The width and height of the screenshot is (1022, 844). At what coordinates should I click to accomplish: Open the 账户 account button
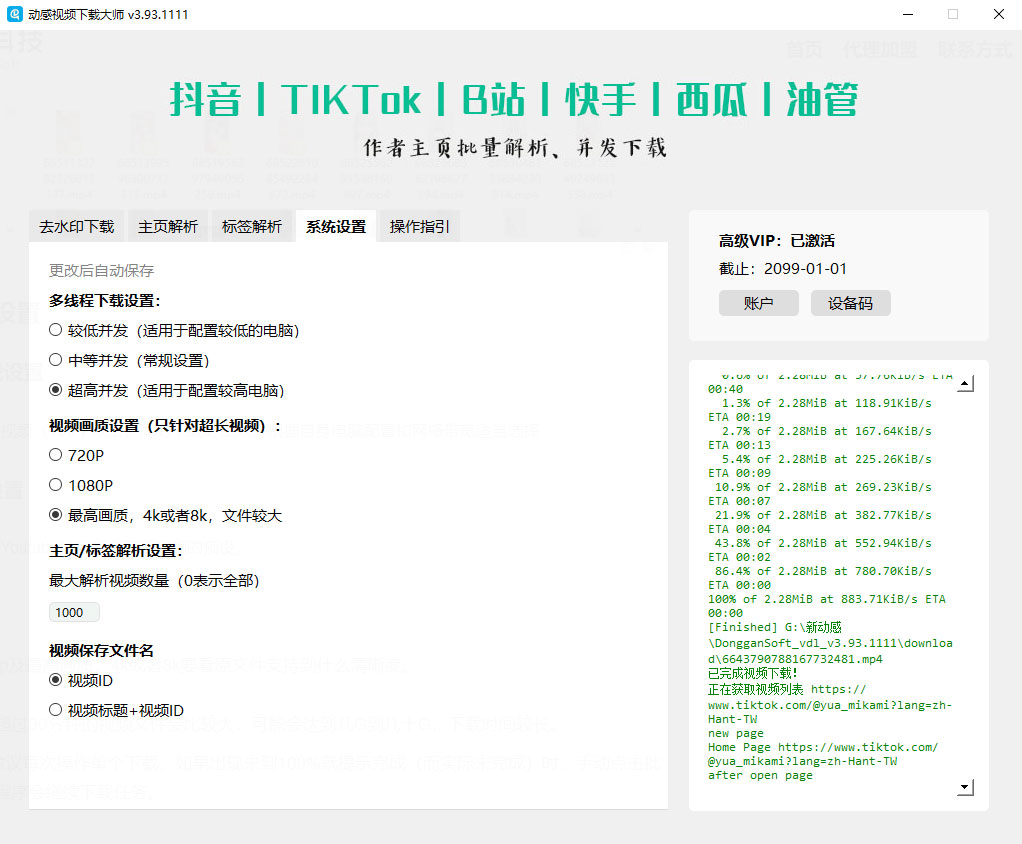pyautogui.click(x=759, y=303)
